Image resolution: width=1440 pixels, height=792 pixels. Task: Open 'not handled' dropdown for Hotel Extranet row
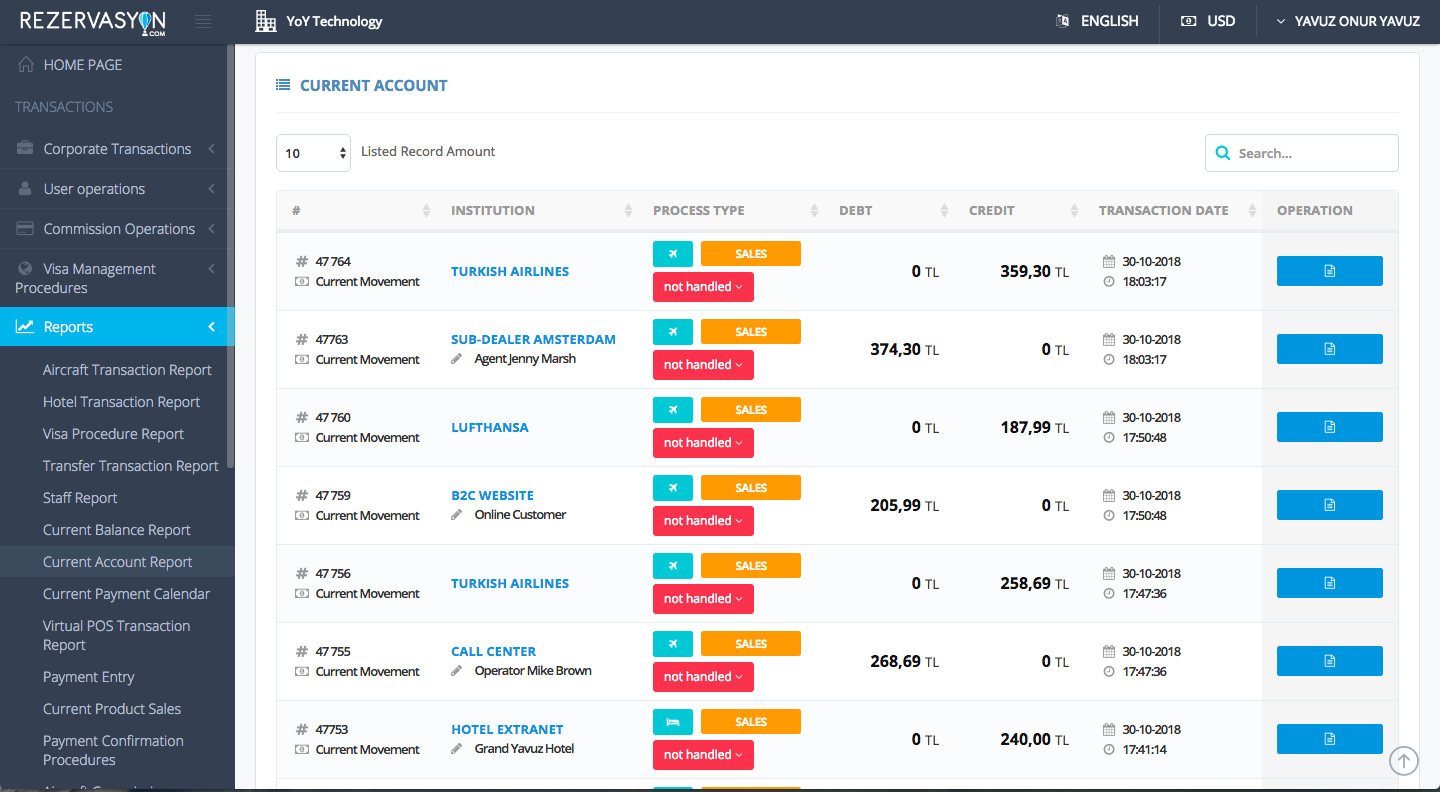click(703, 755)
